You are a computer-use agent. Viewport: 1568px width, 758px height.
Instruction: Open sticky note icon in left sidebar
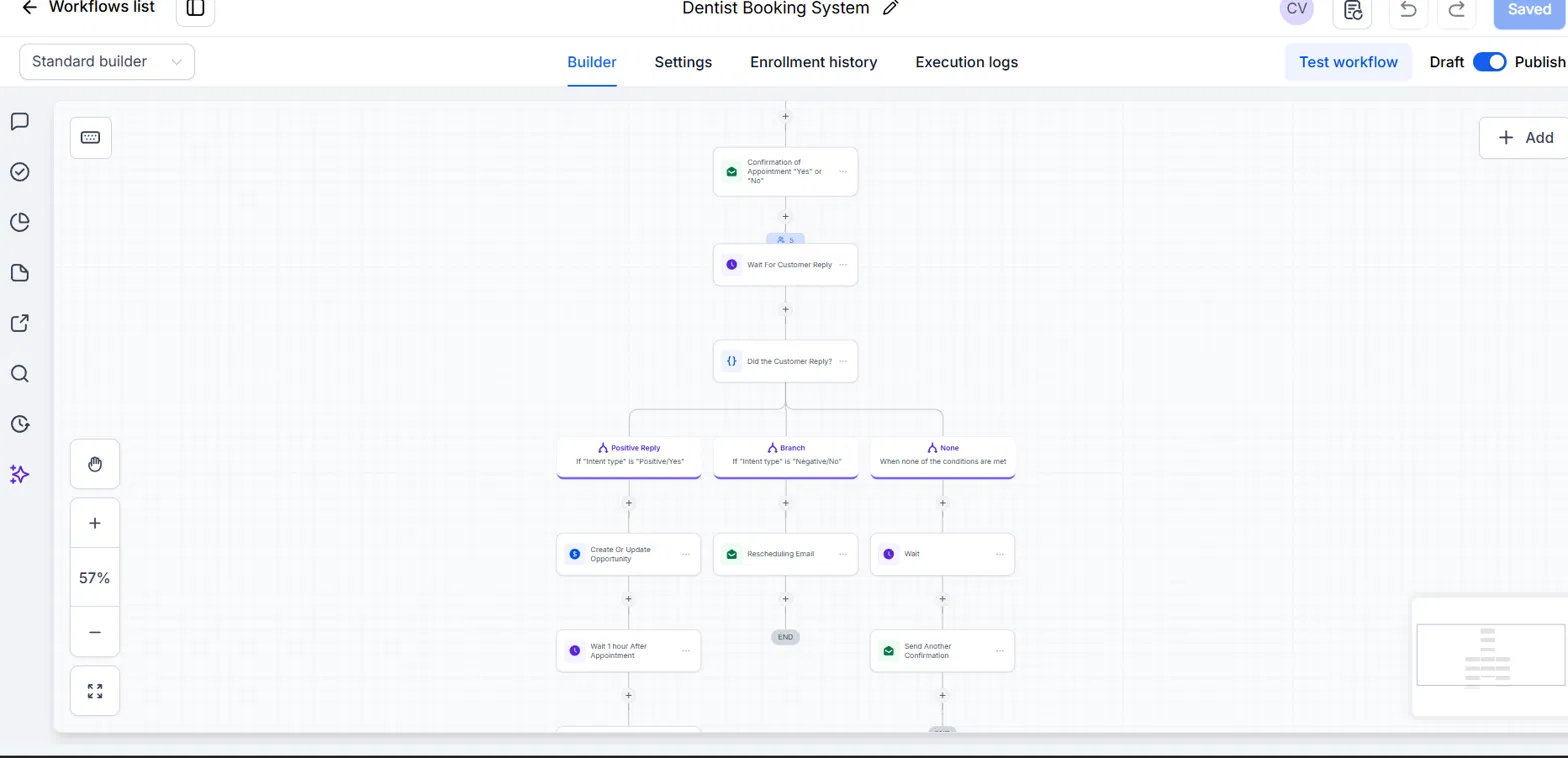click(19, 273)
